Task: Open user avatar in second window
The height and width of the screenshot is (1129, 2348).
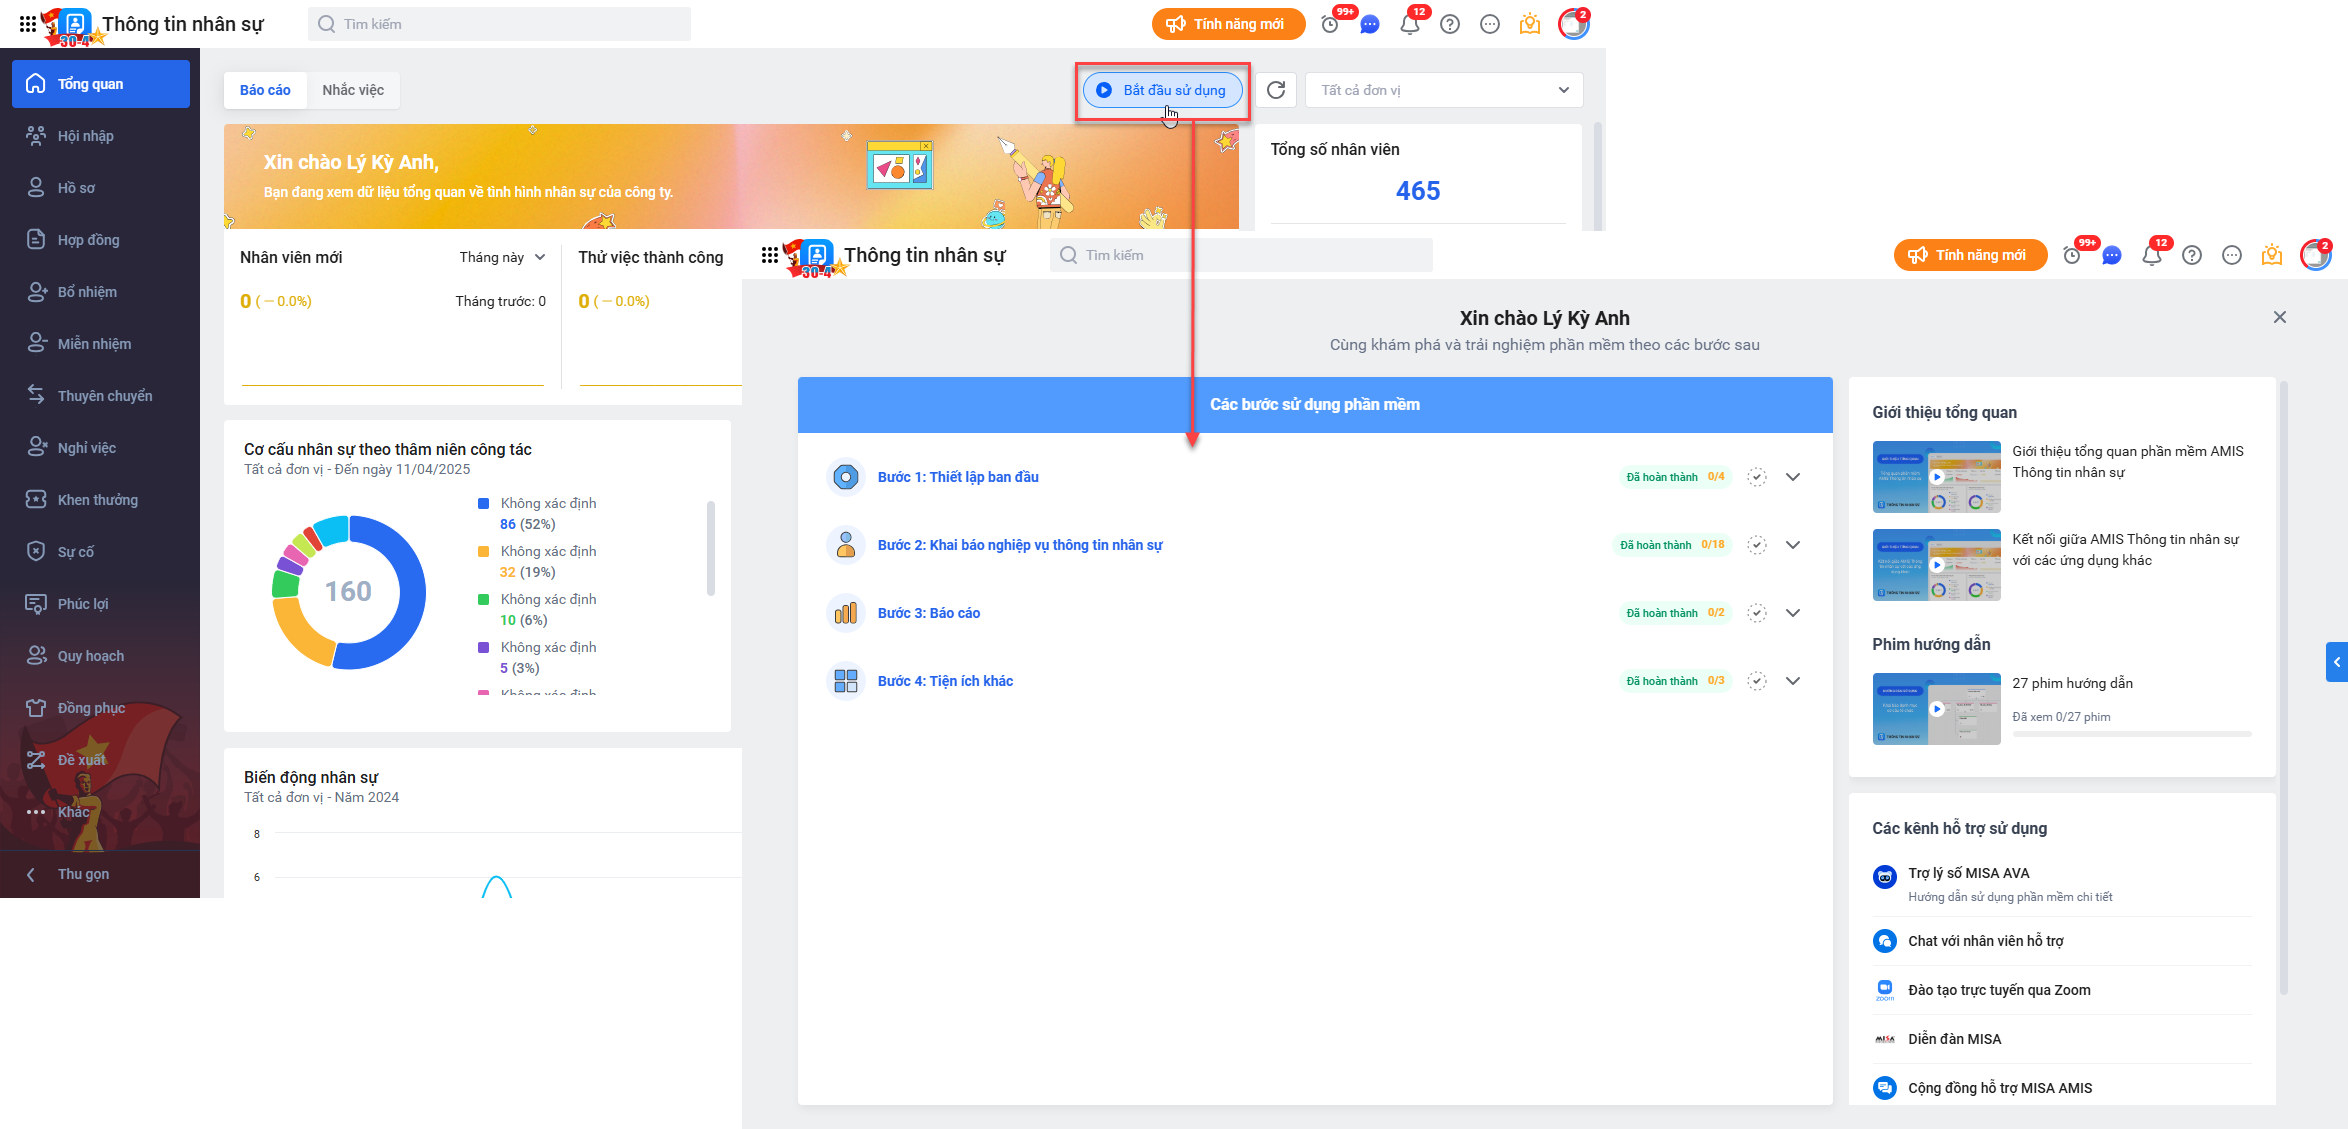Action: click(x=2316, y=255)
